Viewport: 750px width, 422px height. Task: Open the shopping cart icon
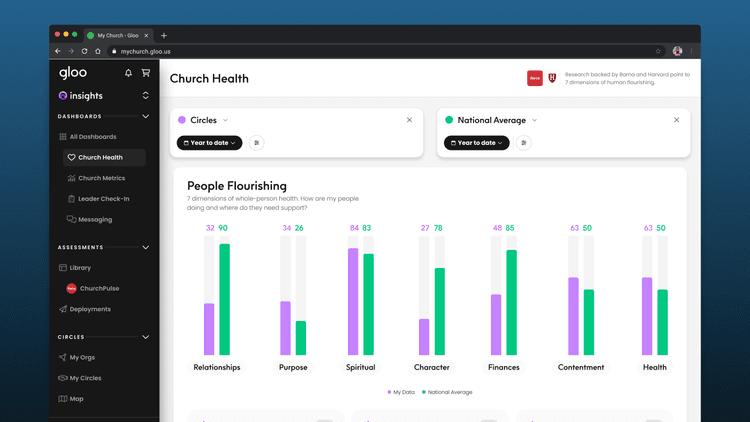coord(146,73)
